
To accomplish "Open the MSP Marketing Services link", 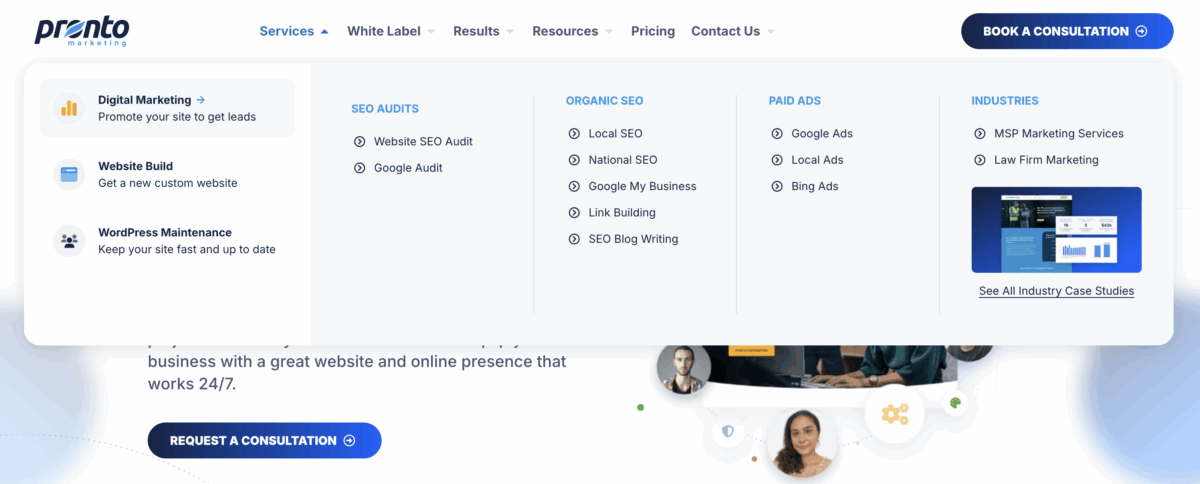I will [1059, 133].
